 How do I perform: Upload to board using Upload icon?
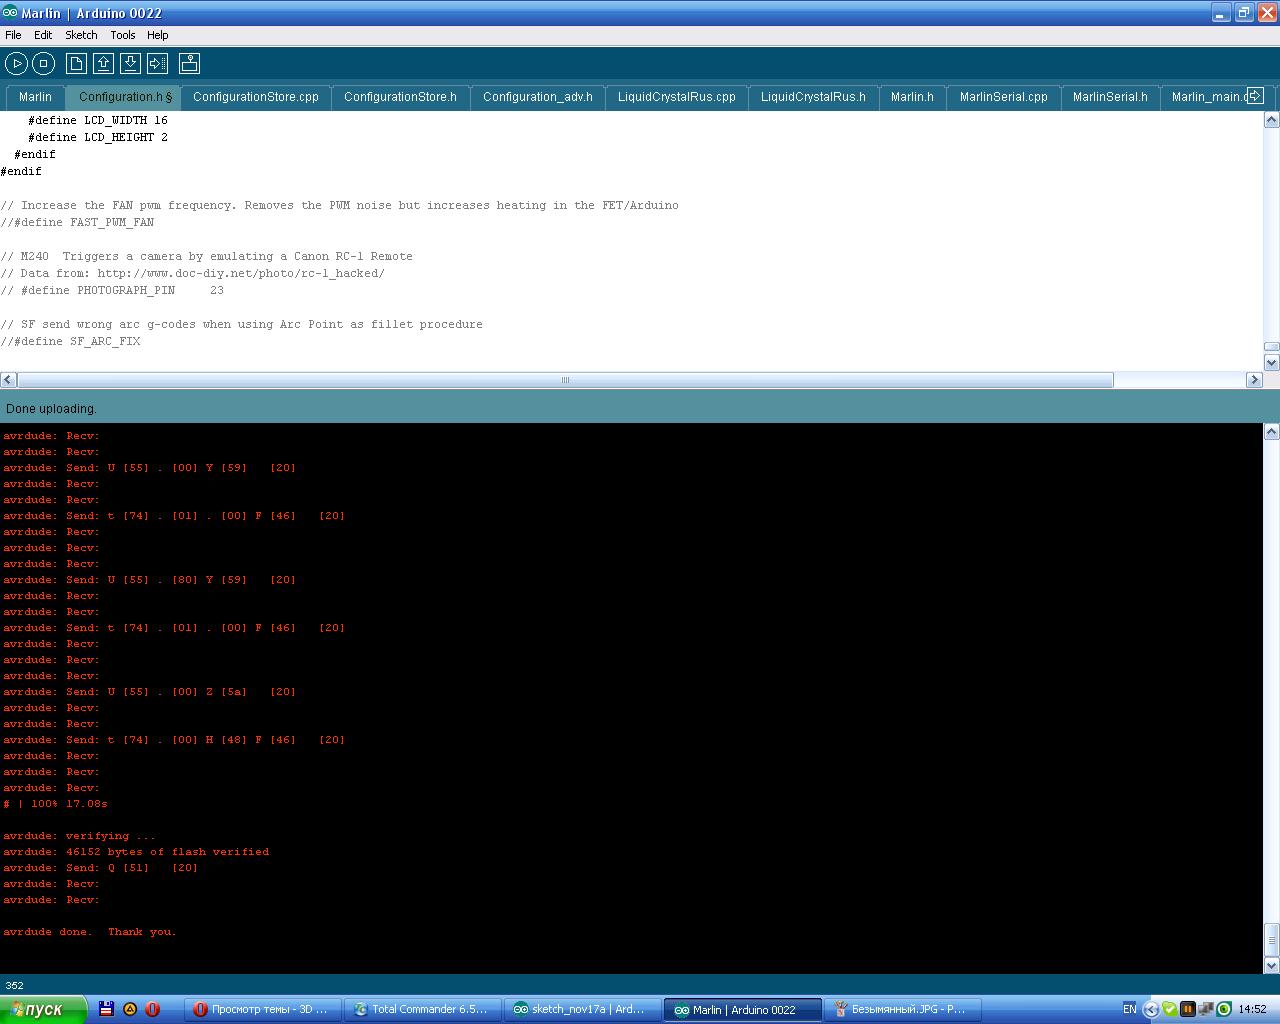[x=157, y=64]
